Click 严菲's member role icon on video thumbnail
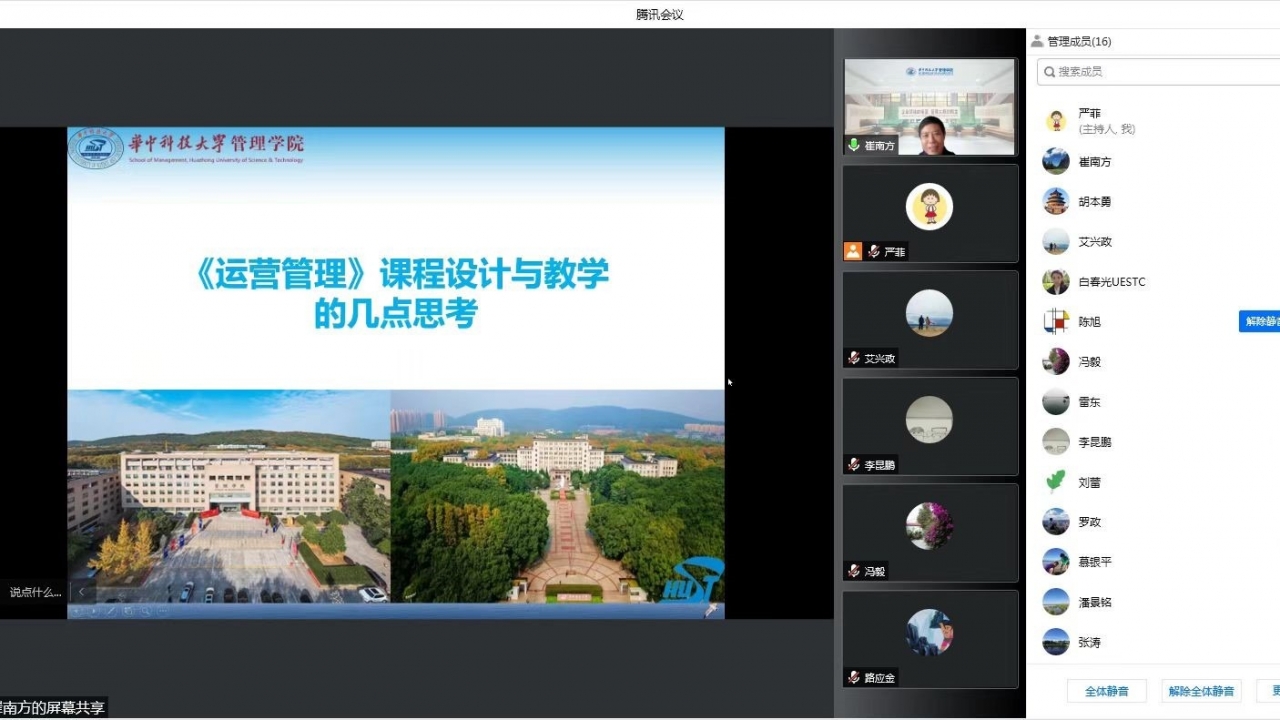The width and height of the screenshot is (1280, 720). pos(853,251)
